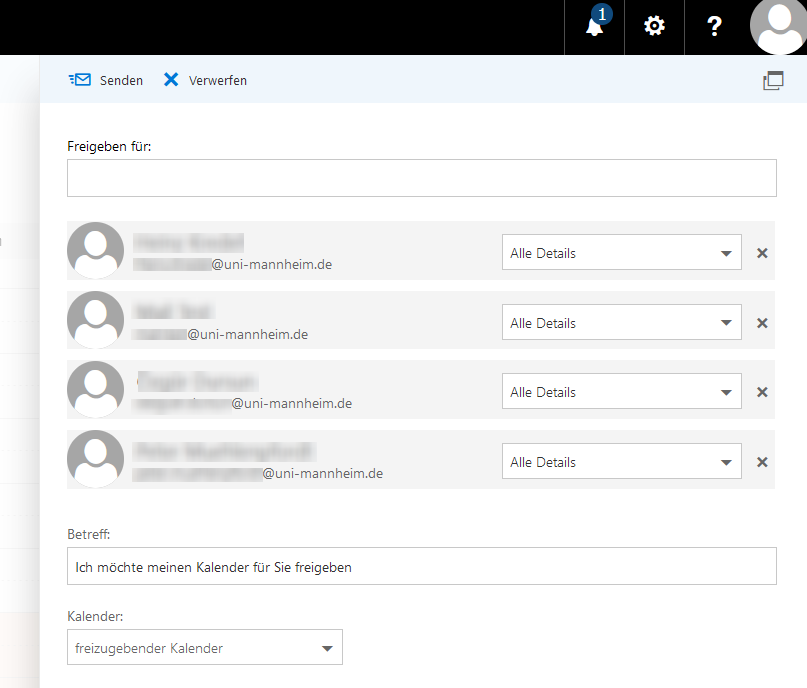Remove the second recipient with X
Screen dimensions: 807x688
(762, 323)
